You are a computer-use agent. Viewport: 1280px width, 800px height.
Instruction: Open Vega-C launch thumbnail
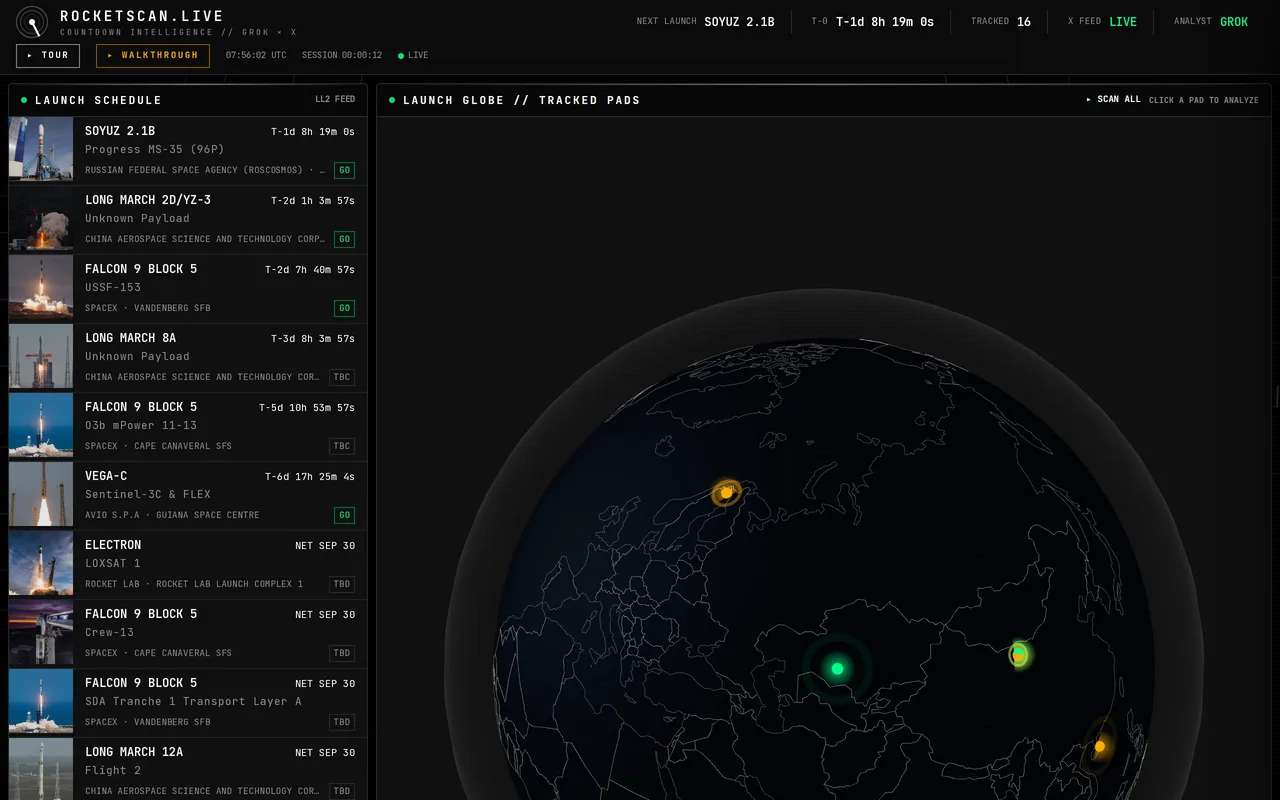(41, 494)
